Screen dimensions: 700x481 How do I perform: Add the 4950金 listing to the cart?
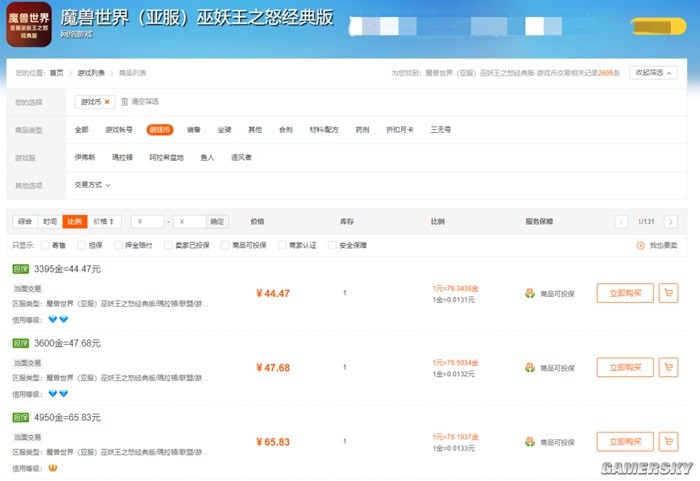pos(668,441)
